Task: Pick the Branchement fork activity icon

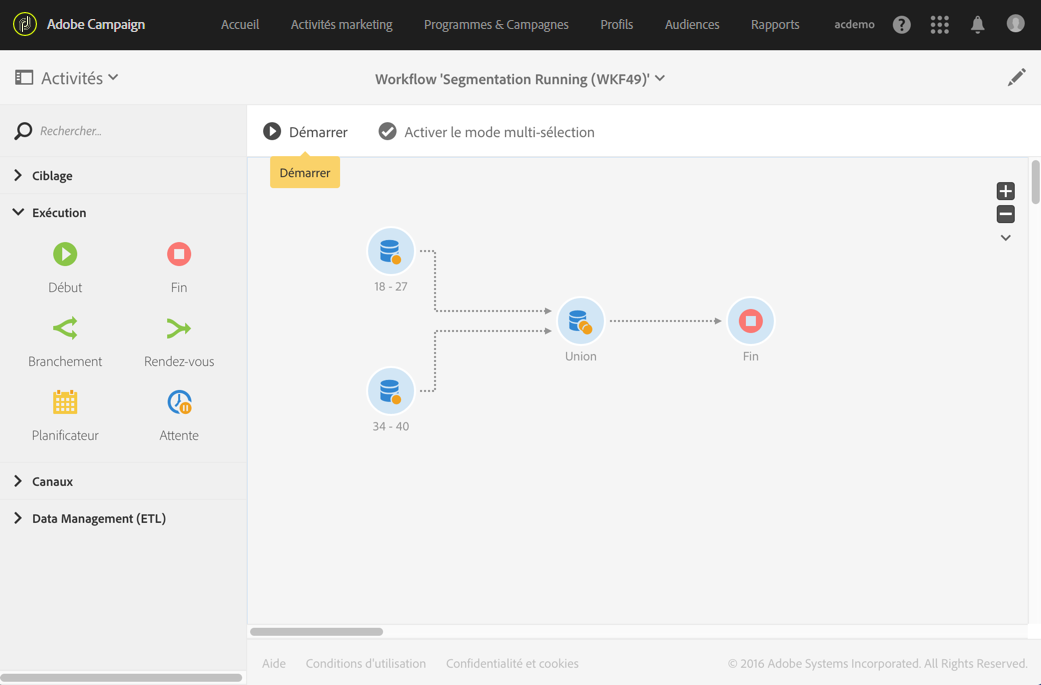Action: click(x=65, y=329)
